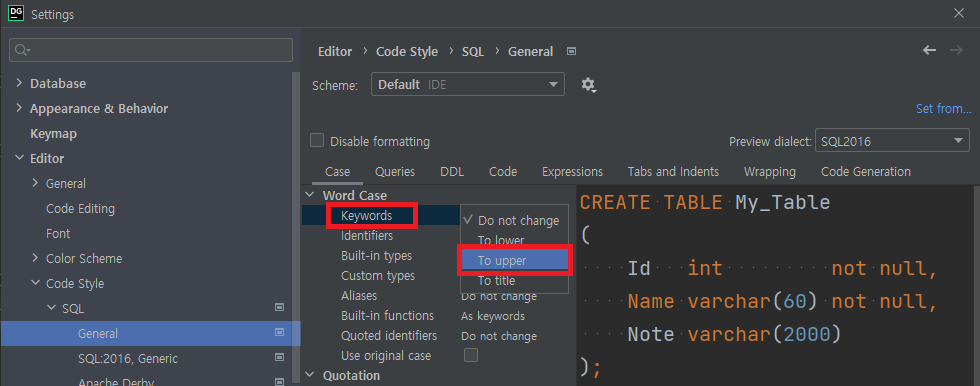Click Editor in the breadcrumb
The image size is (980, 386).
click(x=335, y=51)
